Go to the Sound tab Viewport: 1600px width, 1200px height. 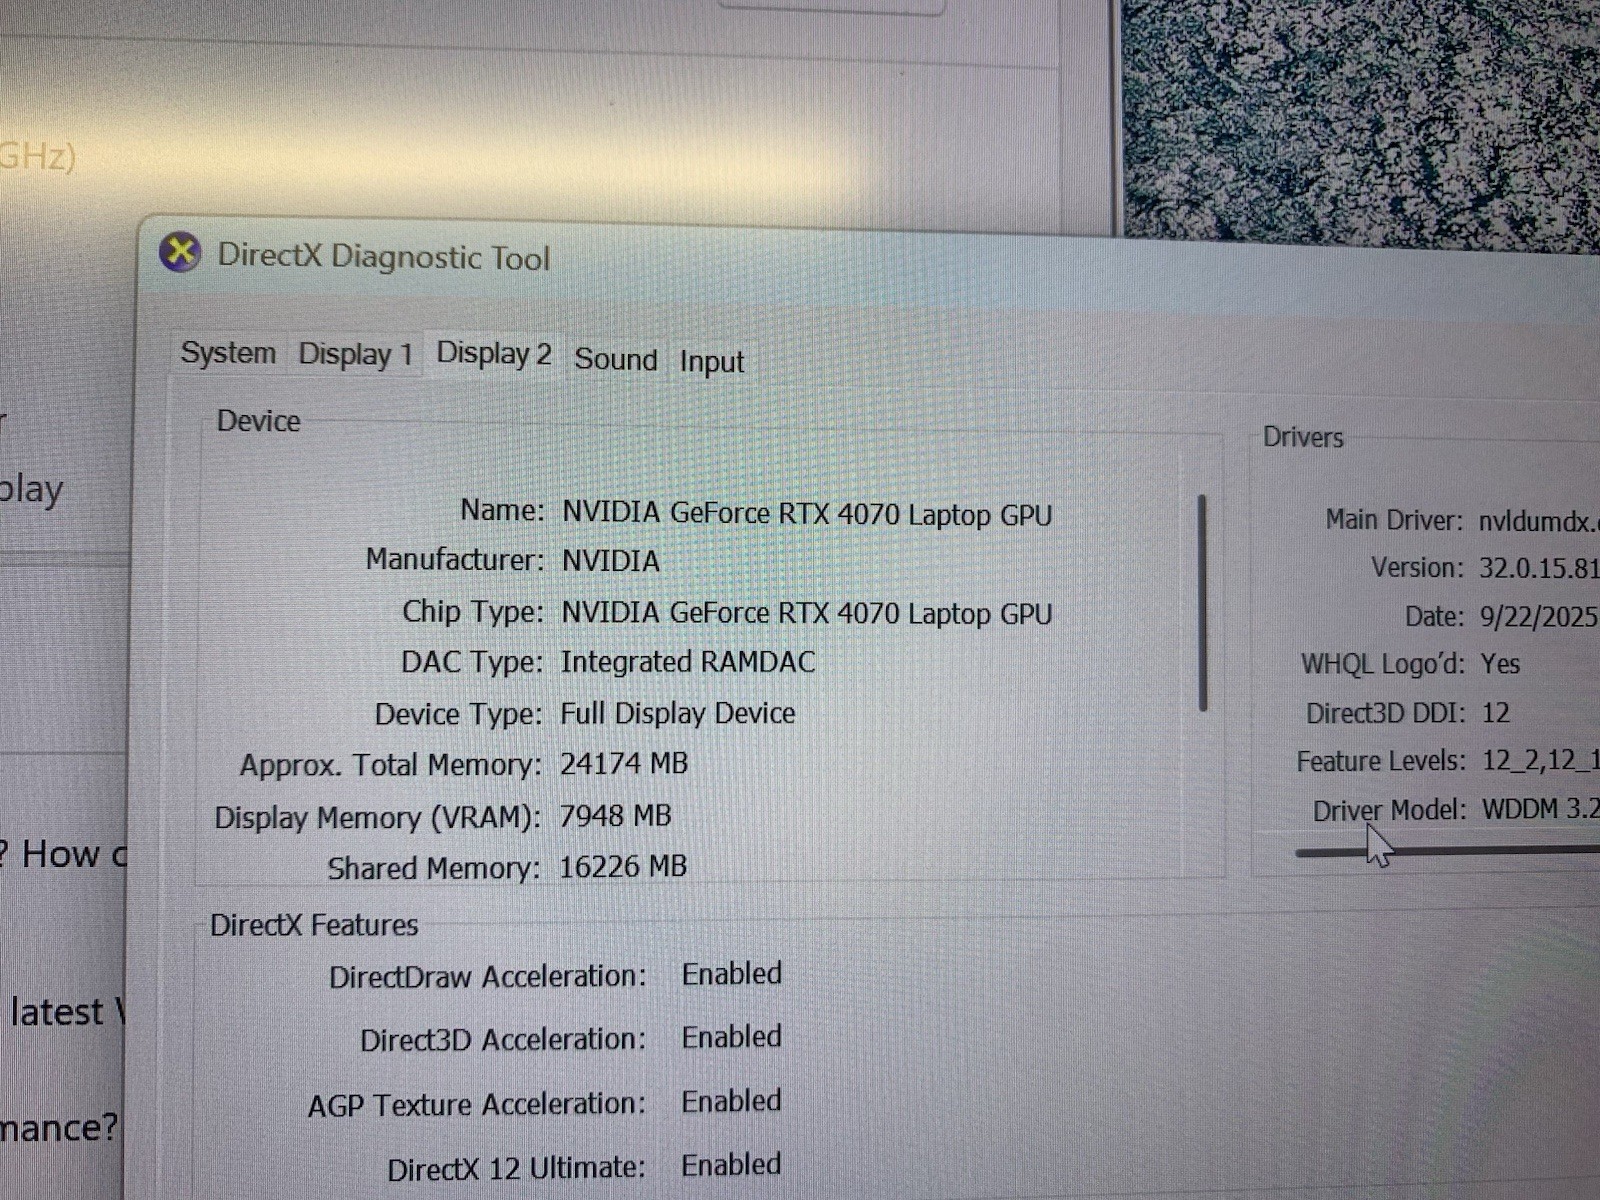[x=616, y=359]
